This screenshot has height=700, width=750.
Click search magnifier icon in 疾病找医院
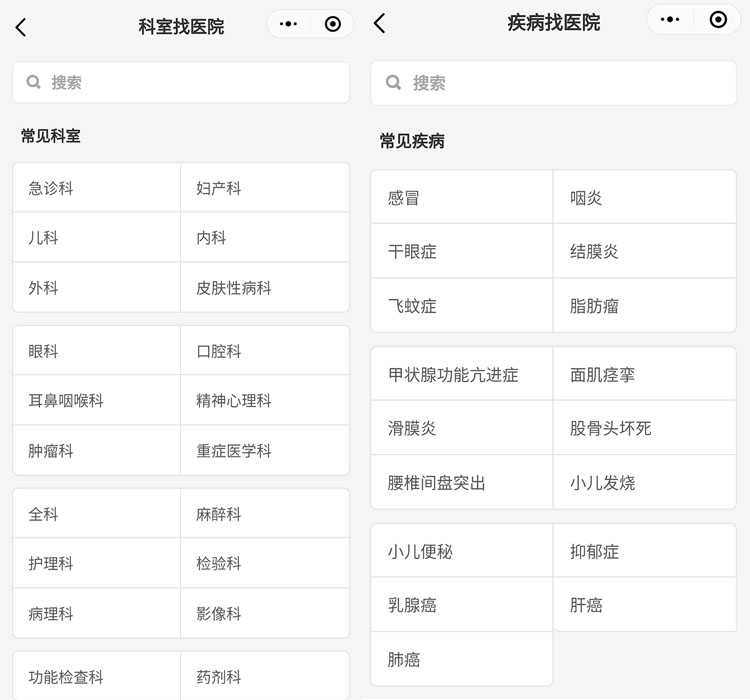pos(393,82)
